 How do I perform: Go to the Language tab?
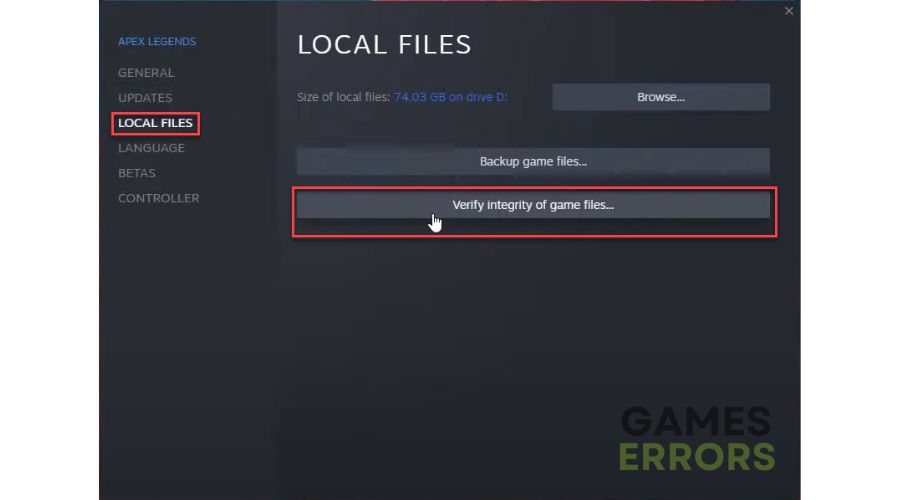click(x=151, y=148)
